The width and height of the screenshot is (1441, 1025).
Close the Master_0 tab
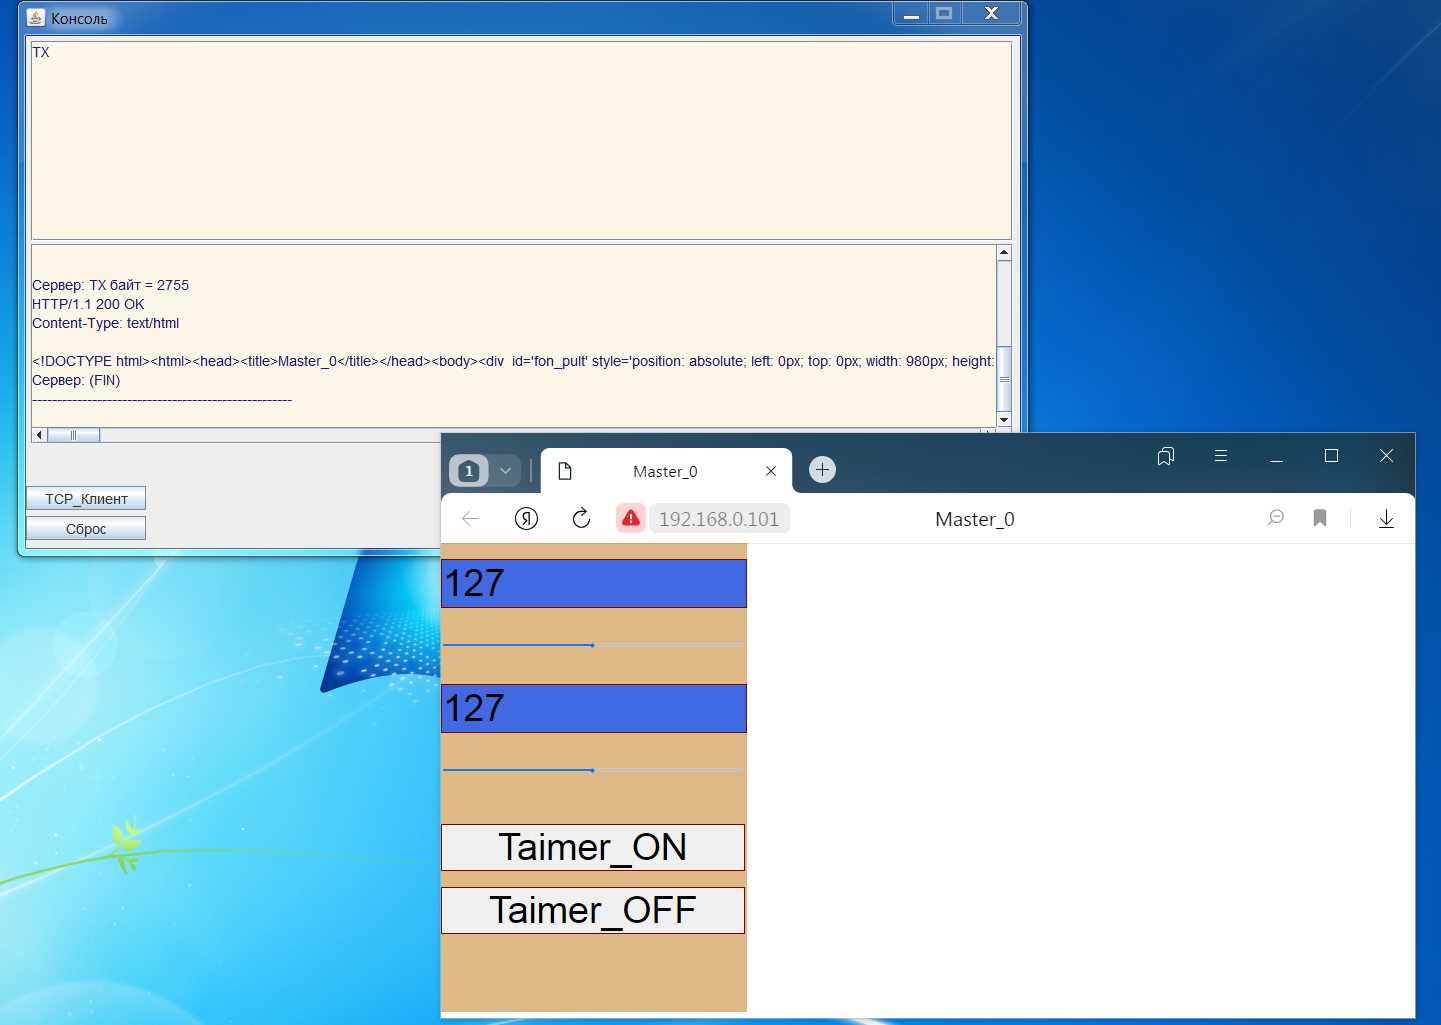coord(771,471)
